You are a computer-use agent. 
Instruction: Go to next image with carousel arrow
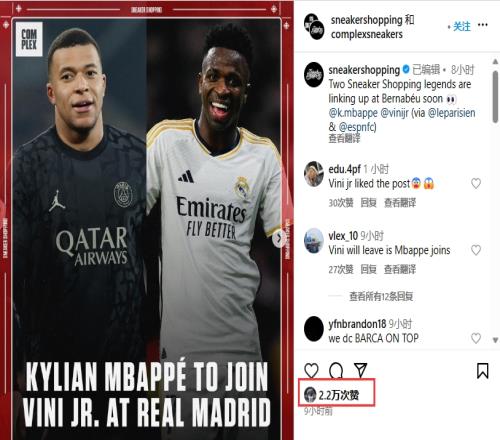(278, 238)
